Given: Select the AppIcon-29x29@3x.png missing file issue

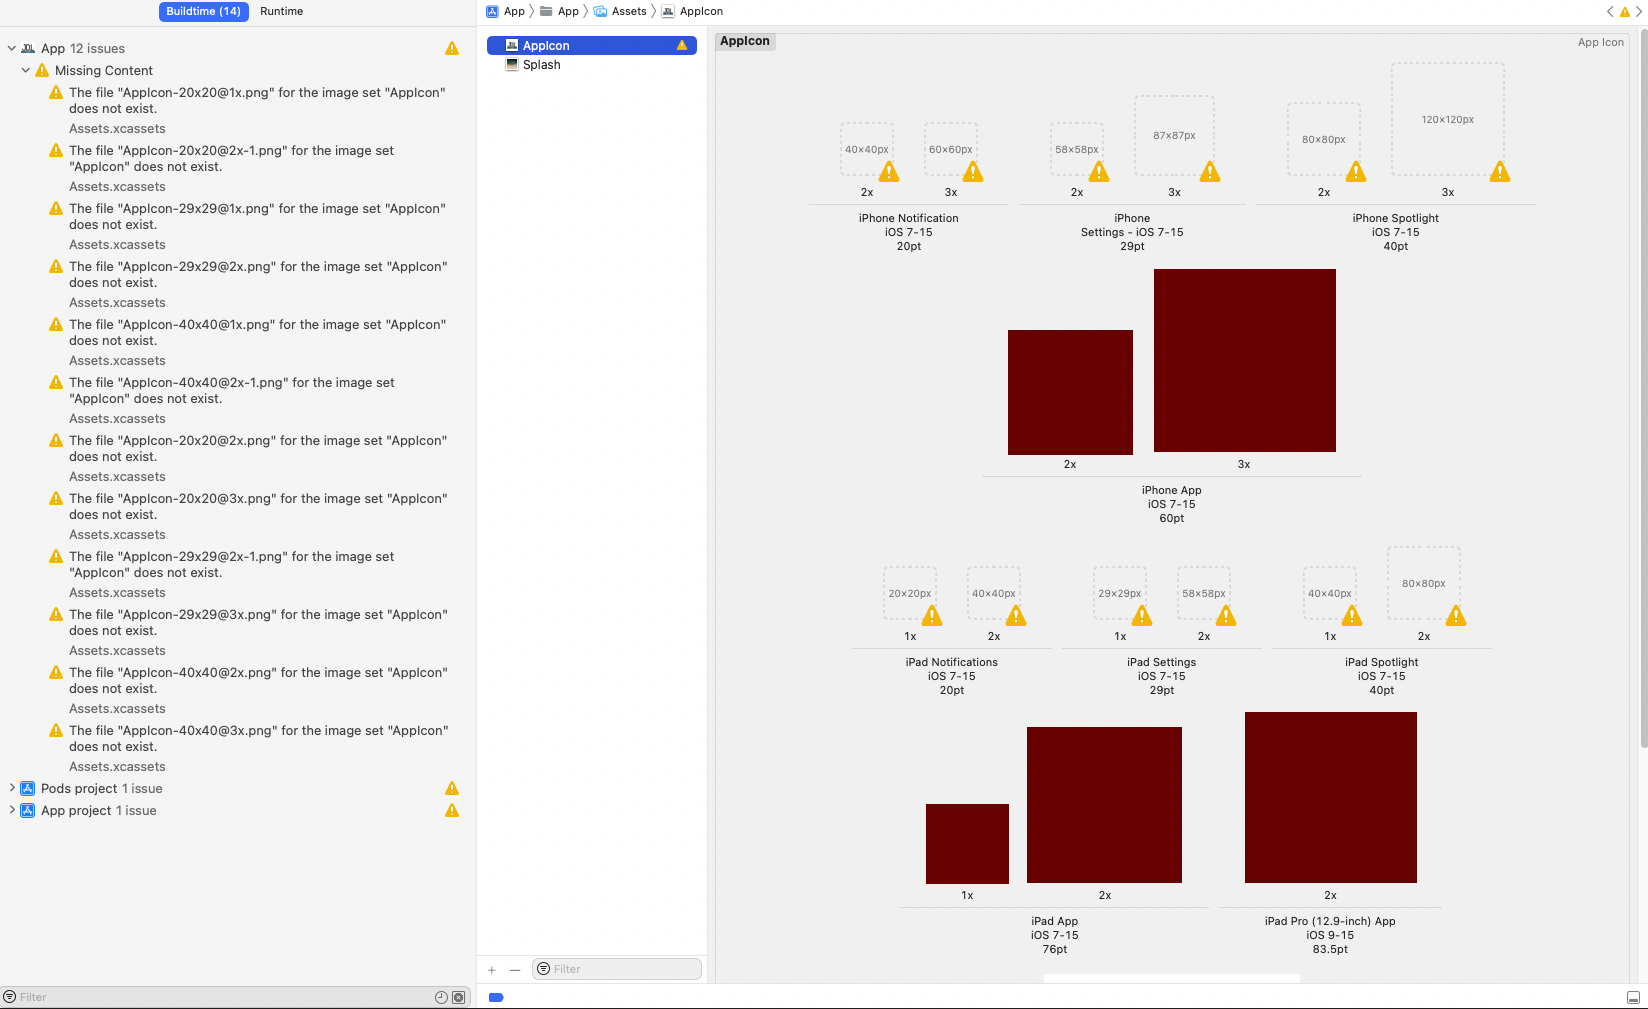Looking at the screenshot, I should point(257,622).
